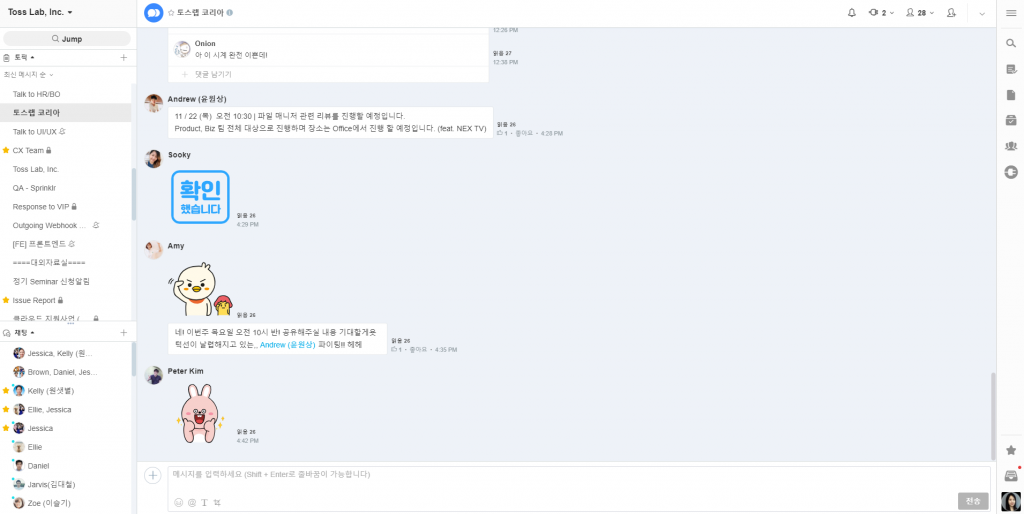Expand the Toss Lab, Inc. team dropdown

40,12
